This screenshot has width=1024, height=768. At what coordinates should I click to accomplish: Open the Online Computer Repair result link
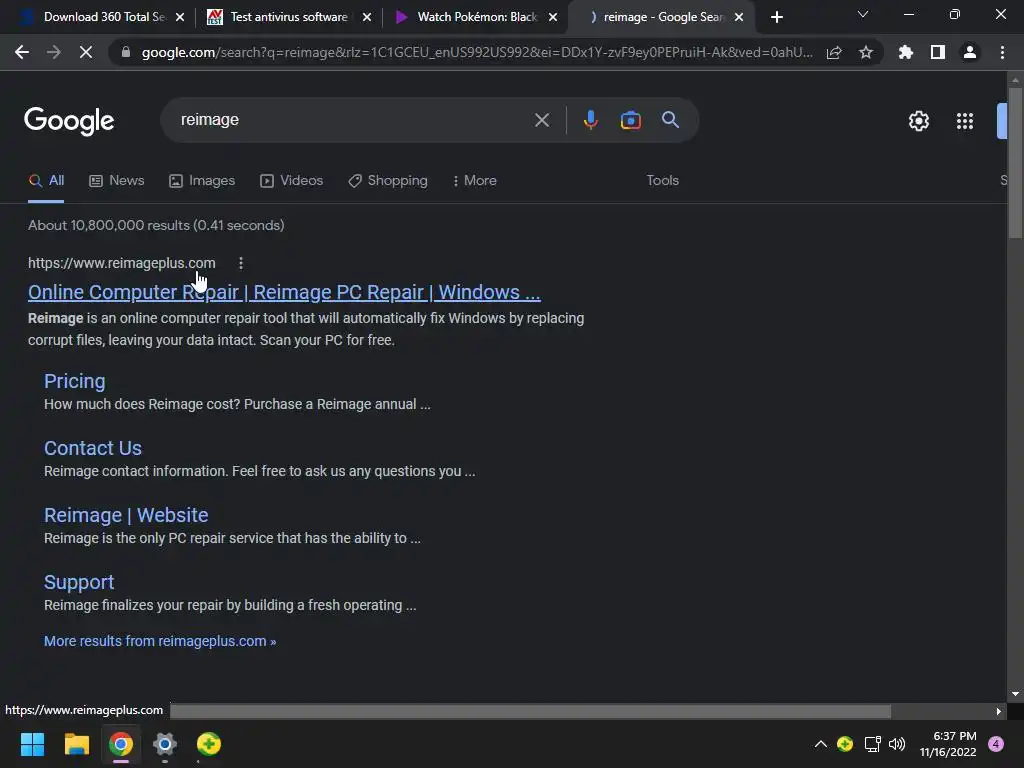tap(284, 292)
